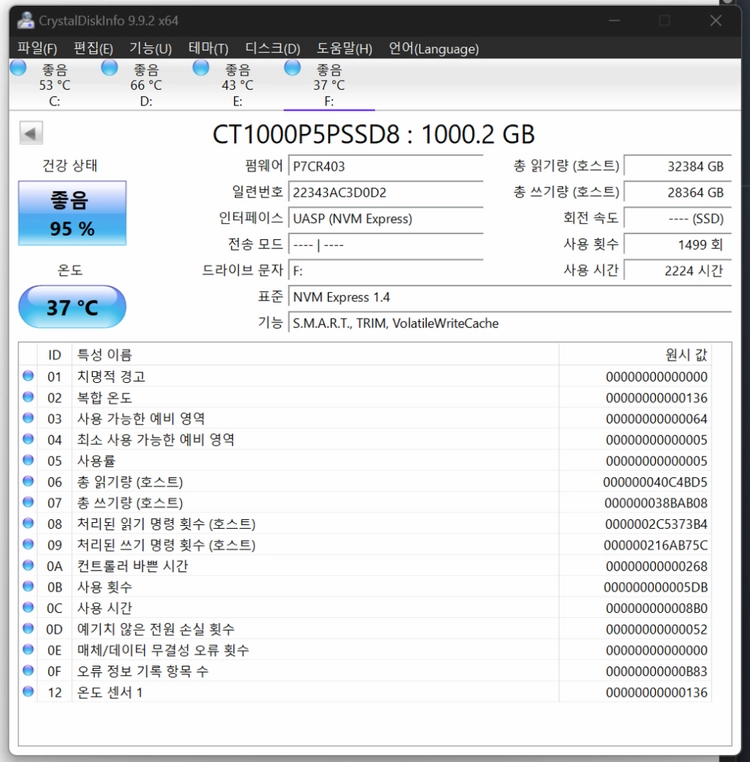Select row 0E 매체/데이터 무결성 오류 횟수
This screenshot has height=762, width=750.
(x=365, y=650)
